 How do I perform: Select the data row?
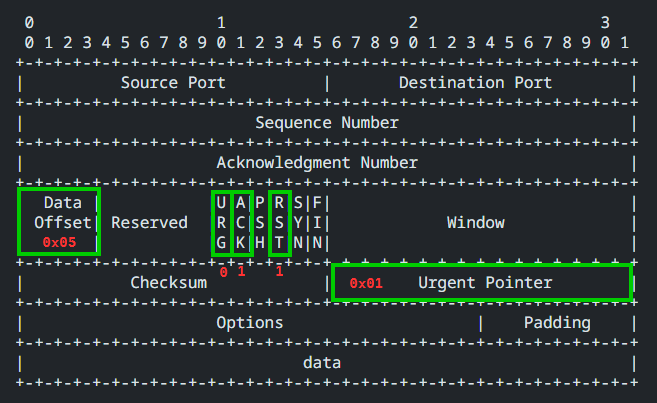click(x=322, y=362)
